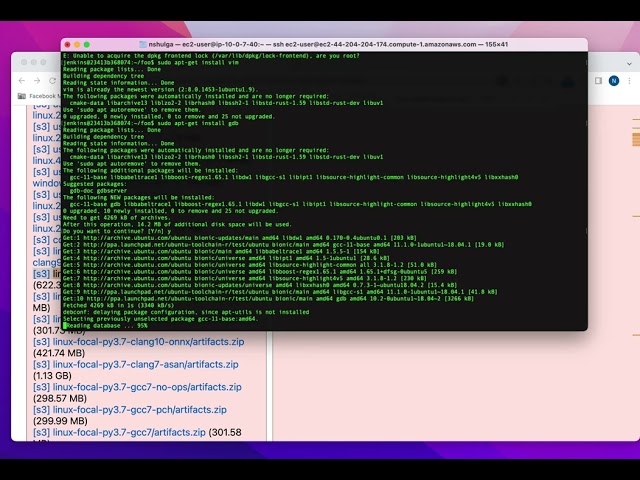
Task: Click 'Fetched 4269 kB in 1s' line
Action: point(118,305)
